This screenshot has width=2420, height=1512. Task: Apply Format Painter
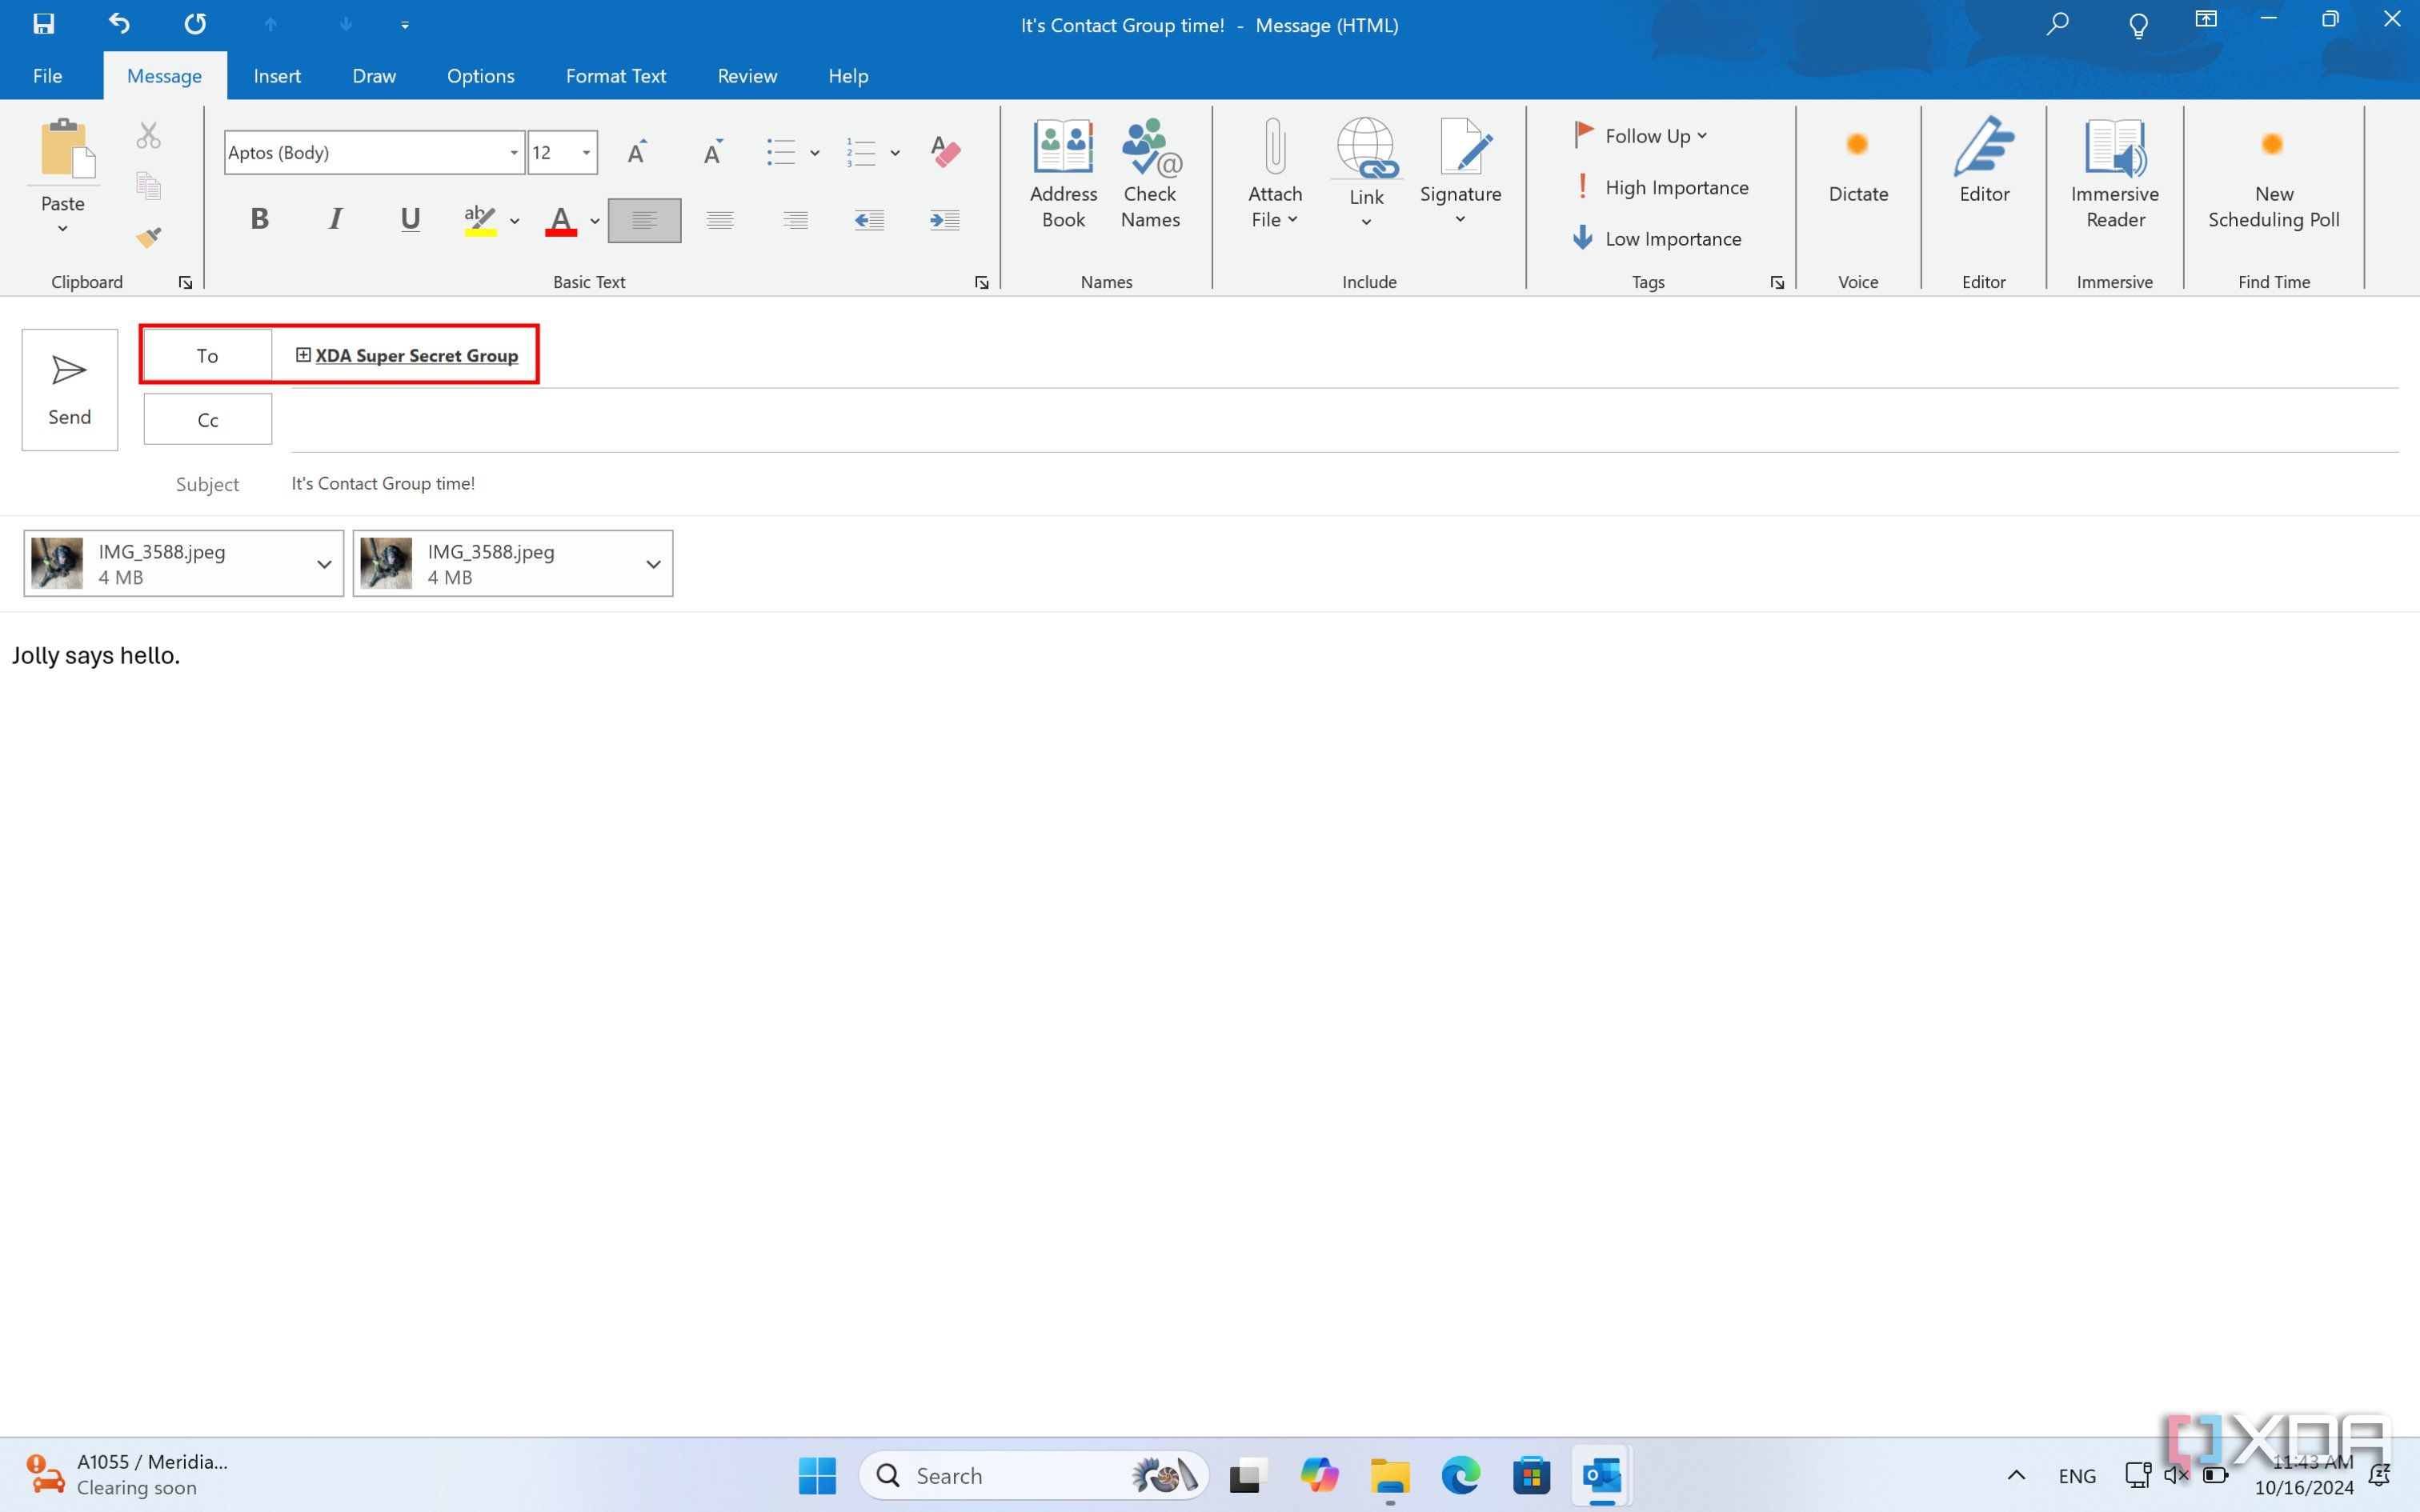[x=147, y=236]
